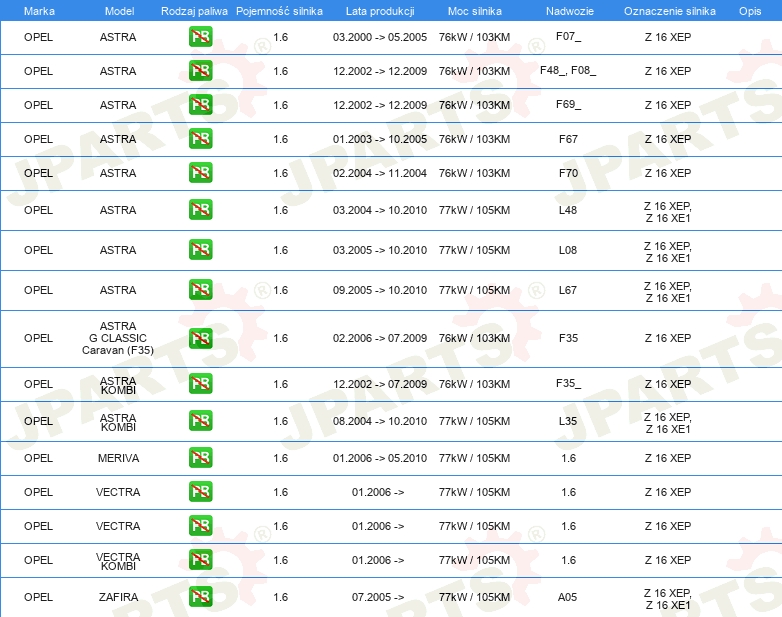782x617 pixels.
Task: Click the Marka column header
Action: click(x=39, y=11)
